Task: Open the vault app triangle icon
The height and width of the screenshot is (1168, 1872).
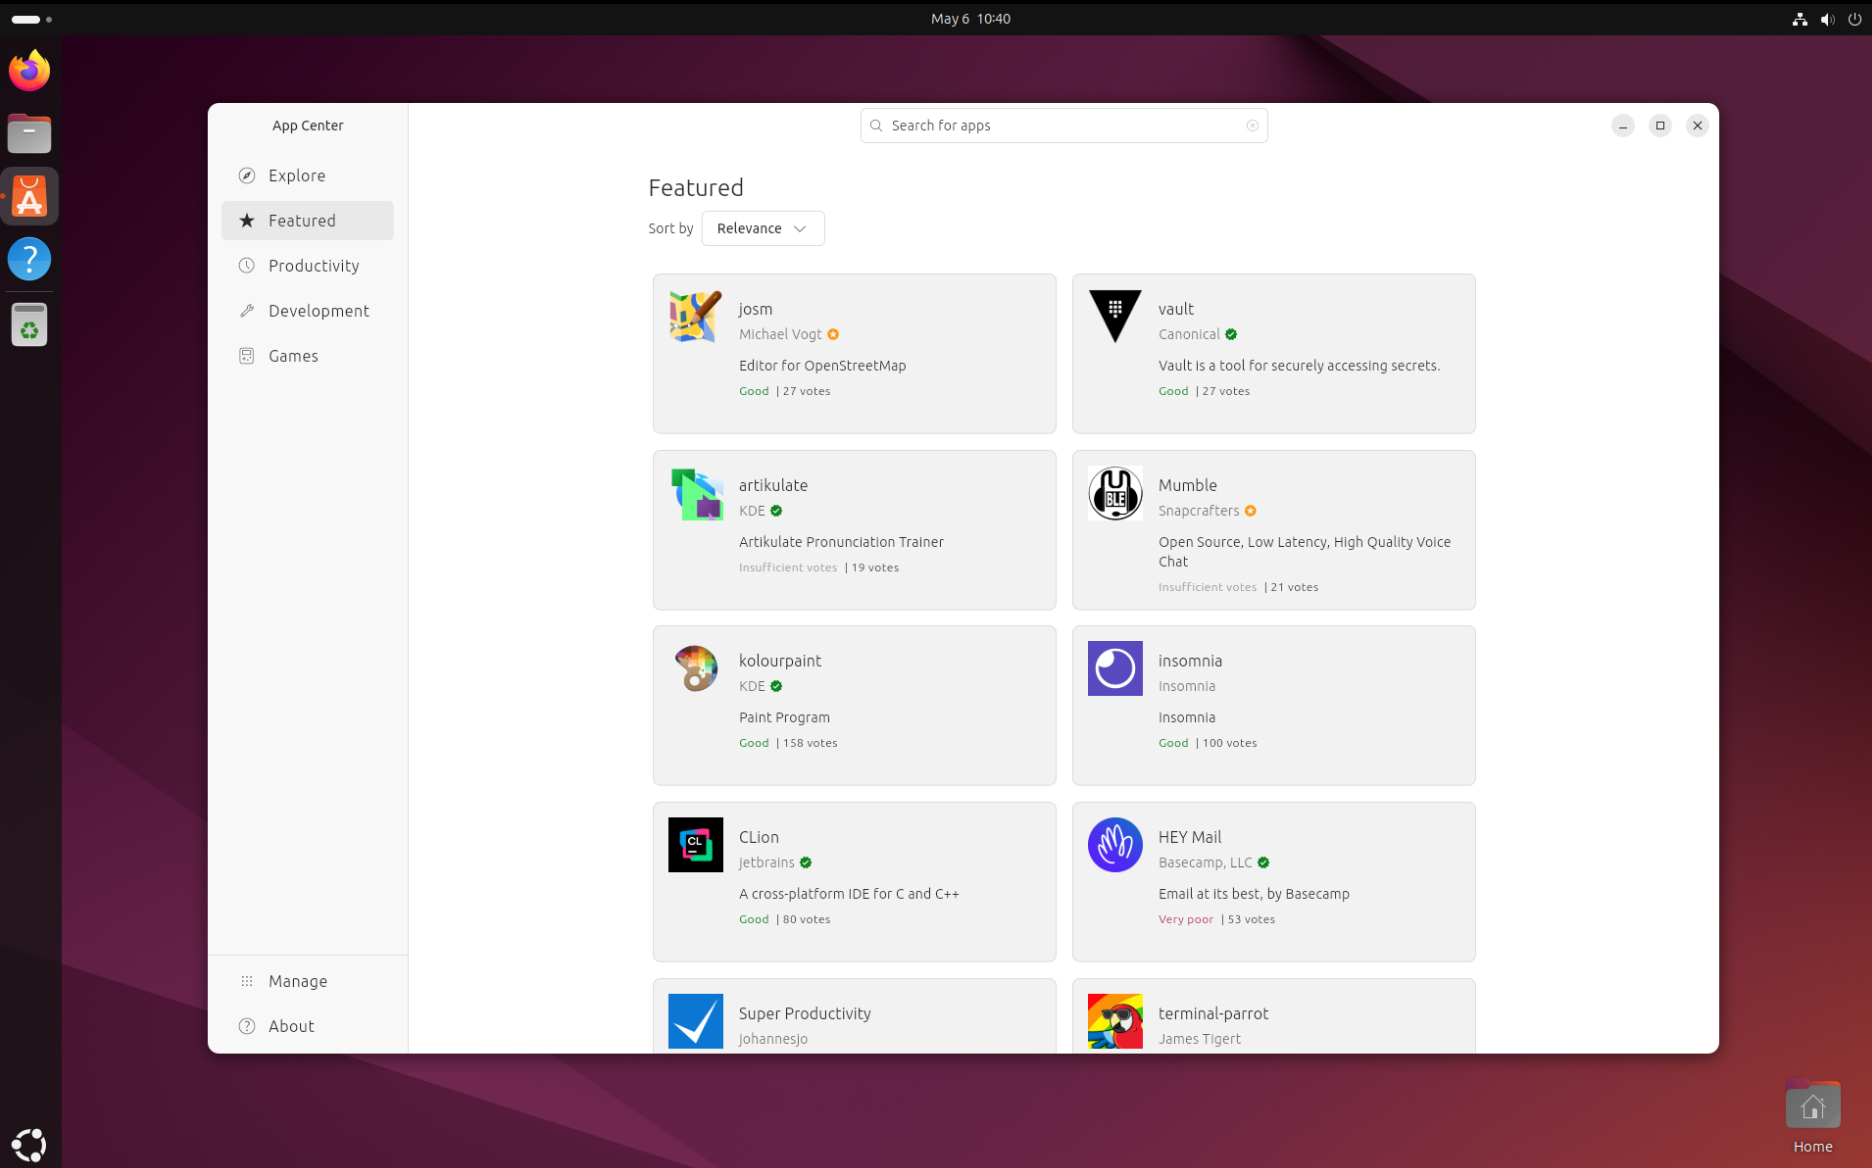Action: (x=1114, y=317)
